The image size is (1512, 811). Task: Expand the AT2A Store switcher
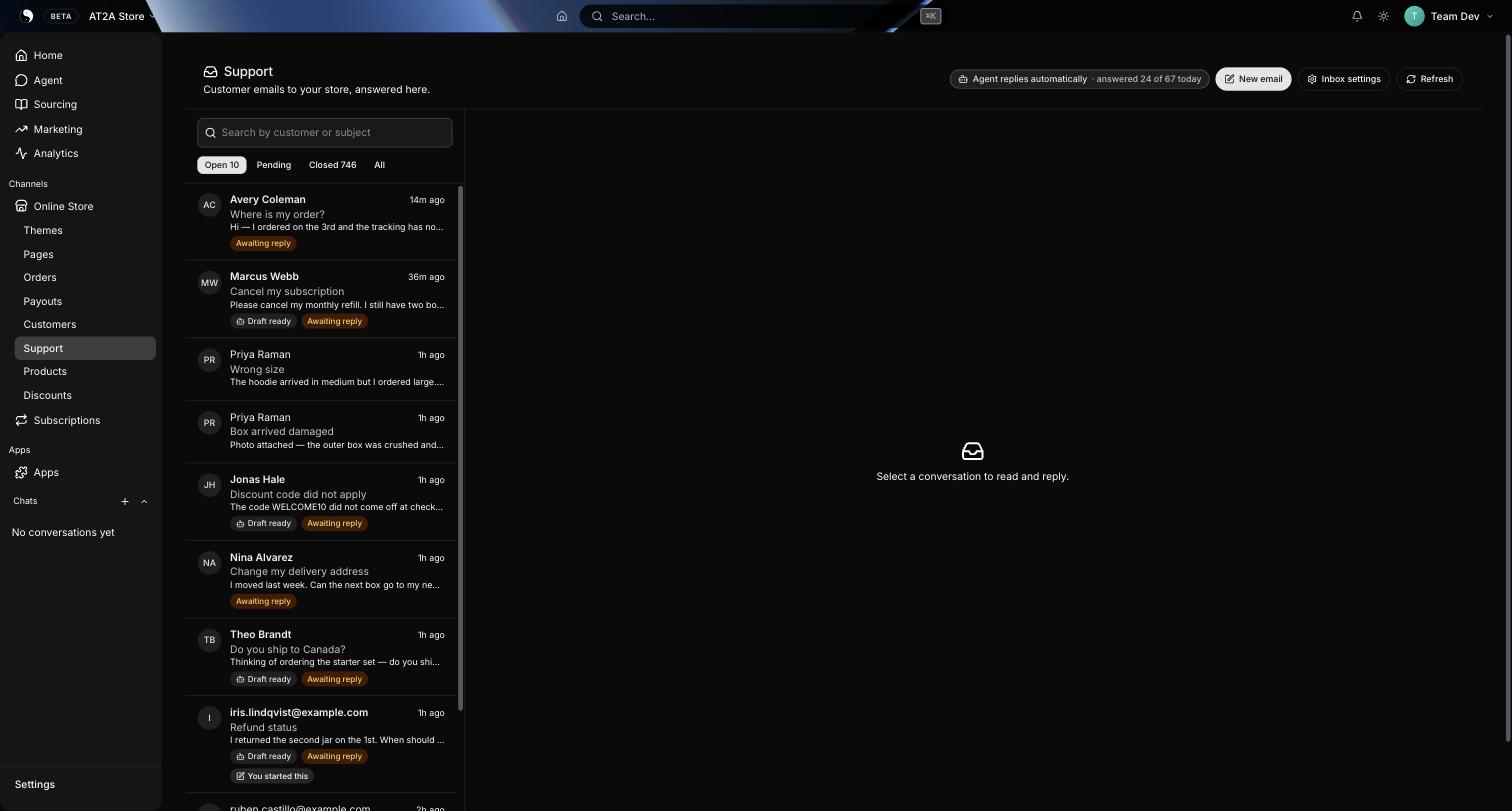(x=122, y=16)
